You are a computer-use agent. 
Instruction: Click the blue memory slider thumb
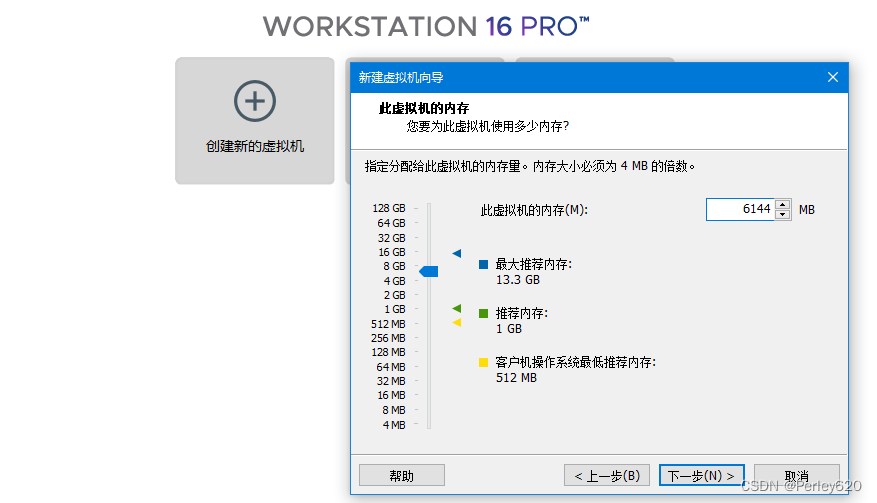click(x=429, y=271)
